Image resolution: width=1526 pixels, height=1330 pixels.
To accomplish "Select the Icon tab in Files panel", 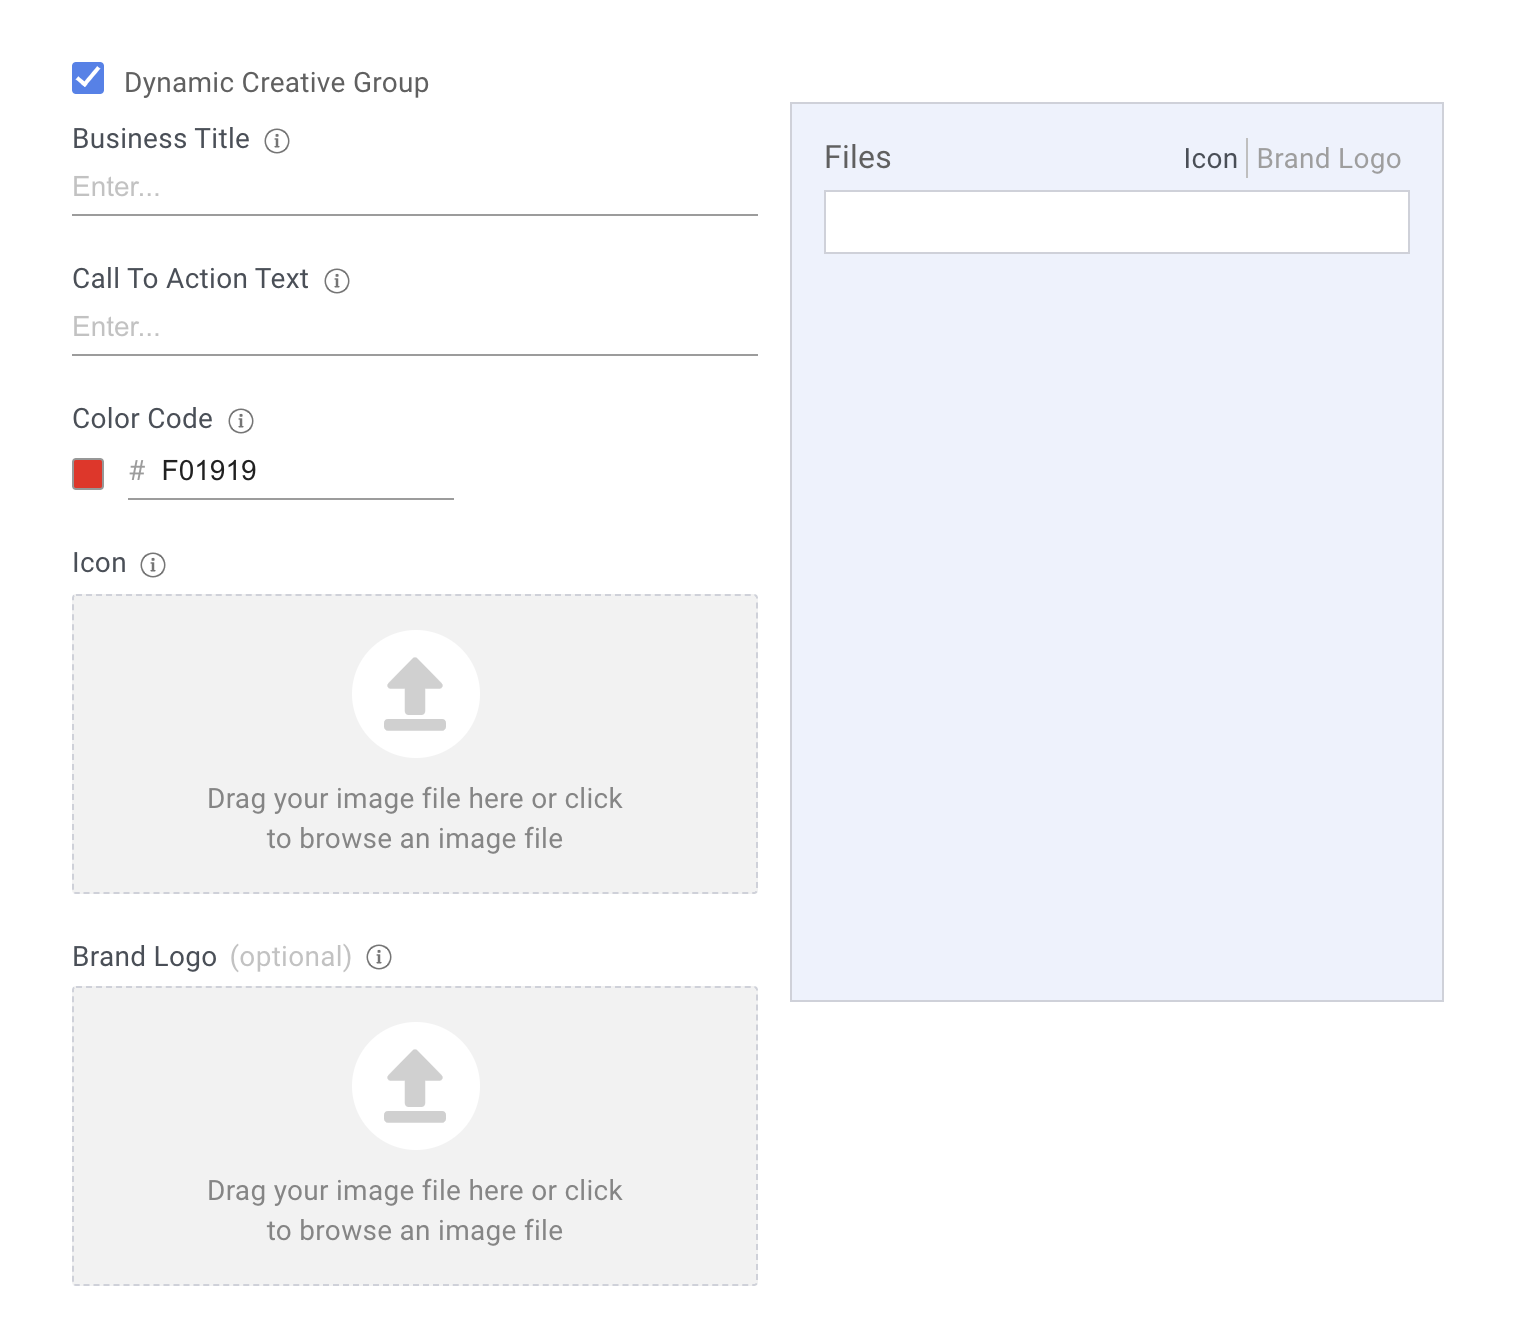I will click(x=1210, y=159).
